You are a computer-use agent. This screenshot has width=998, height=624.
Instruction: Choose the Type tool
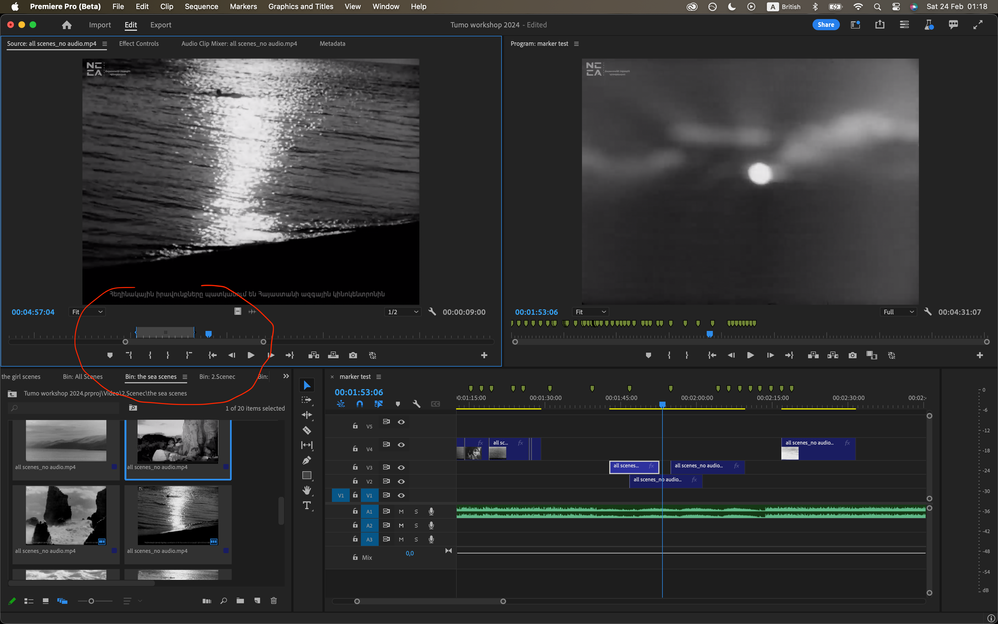[307, 506]
